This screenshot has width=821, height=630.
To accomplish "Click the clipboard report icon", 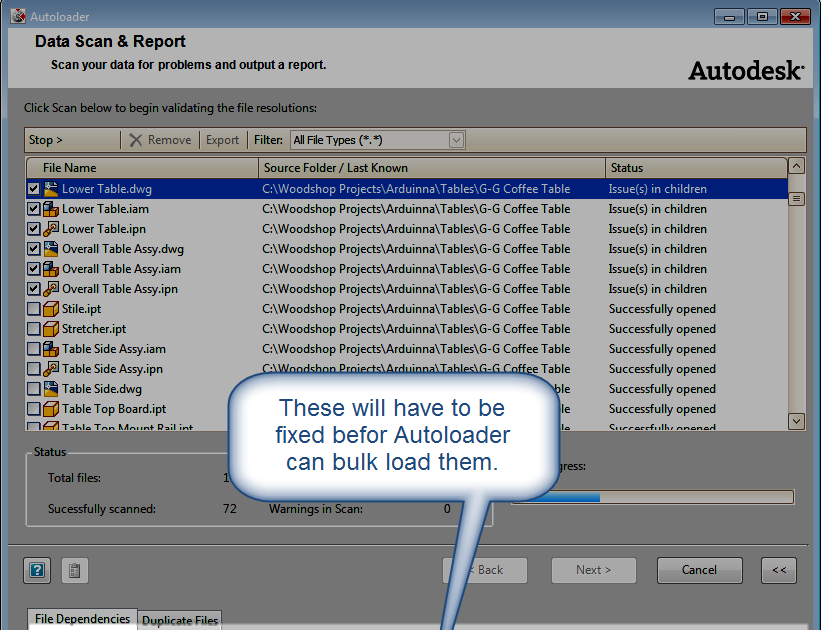I will [74, 569].
